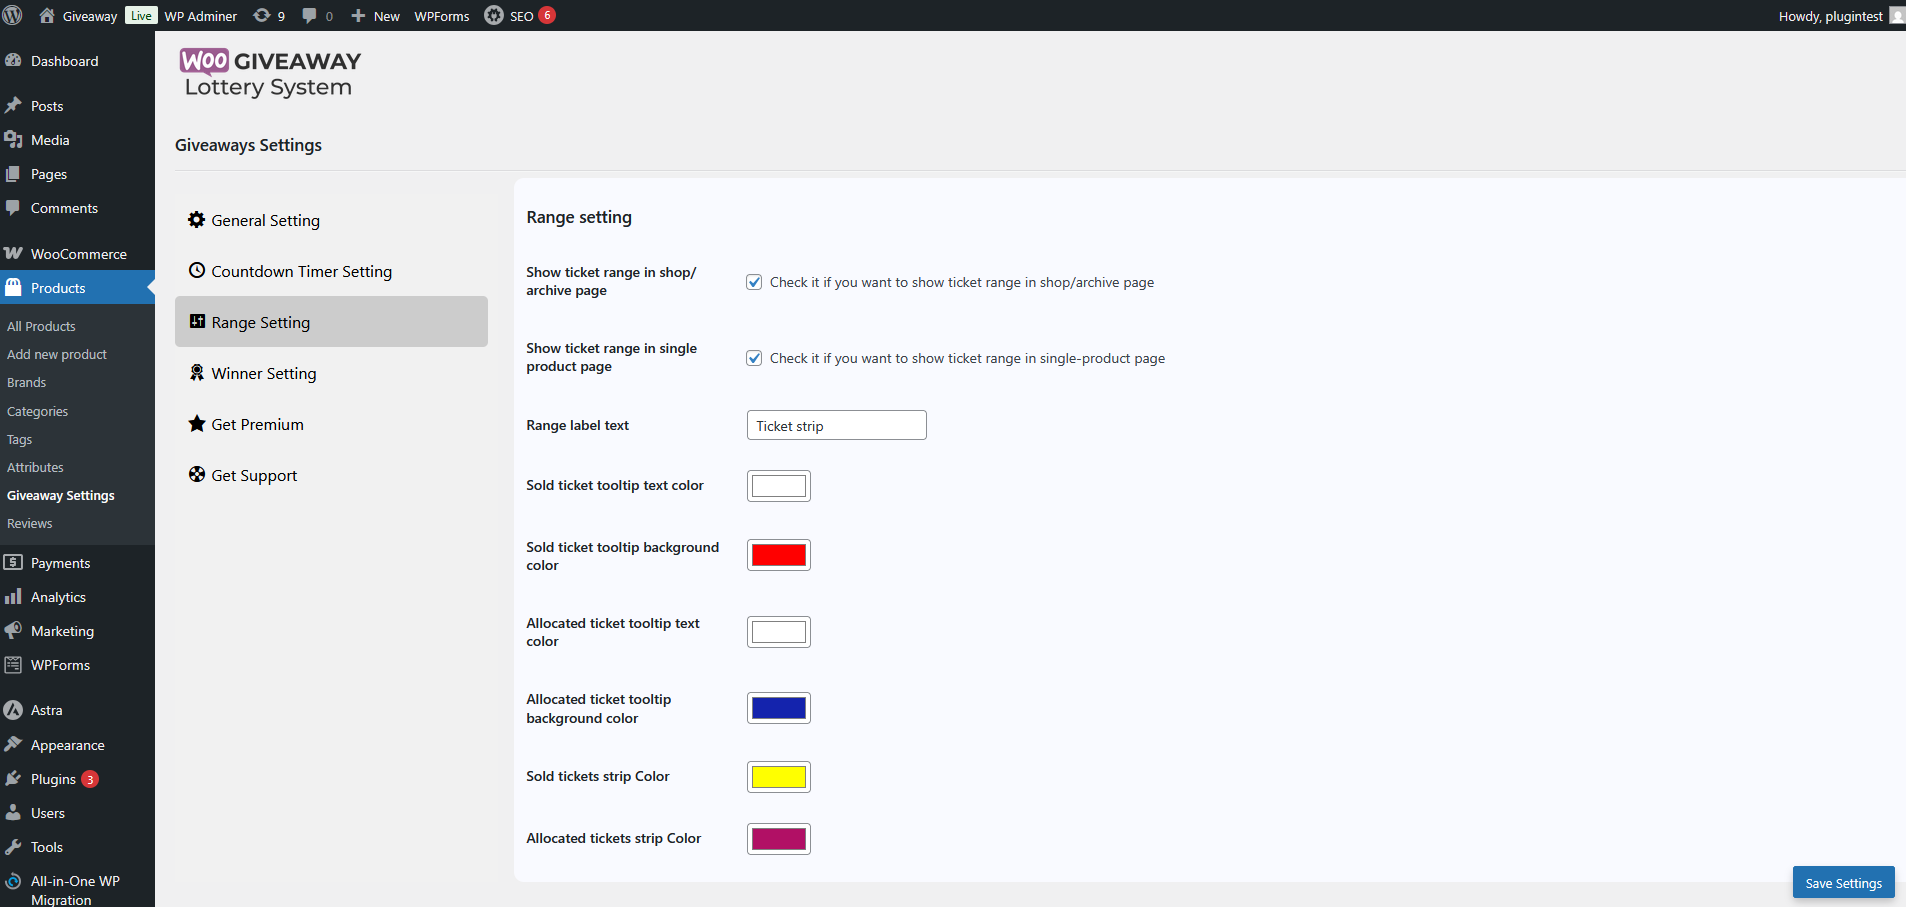1906x907 pixels.
Task: Click the Appearance paintbrush icon
Action: 13,744
